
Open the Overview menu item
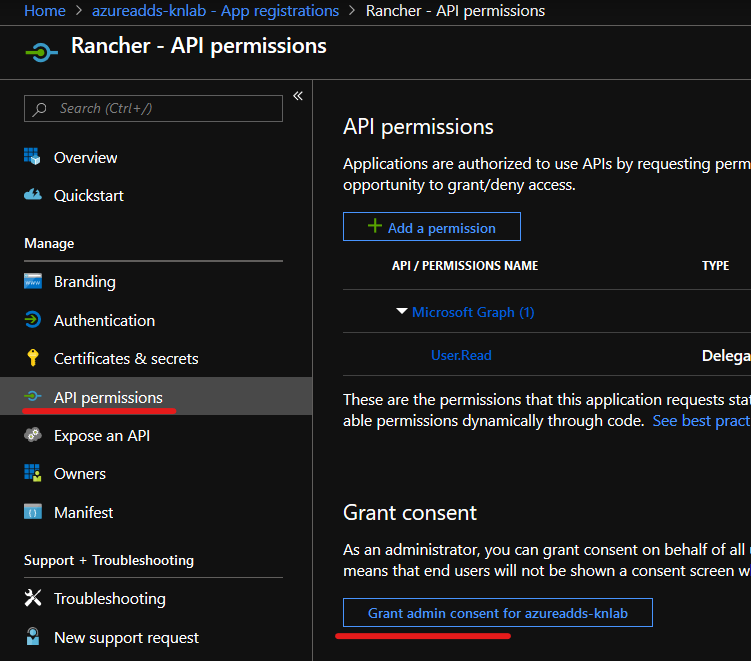point(85,157)
